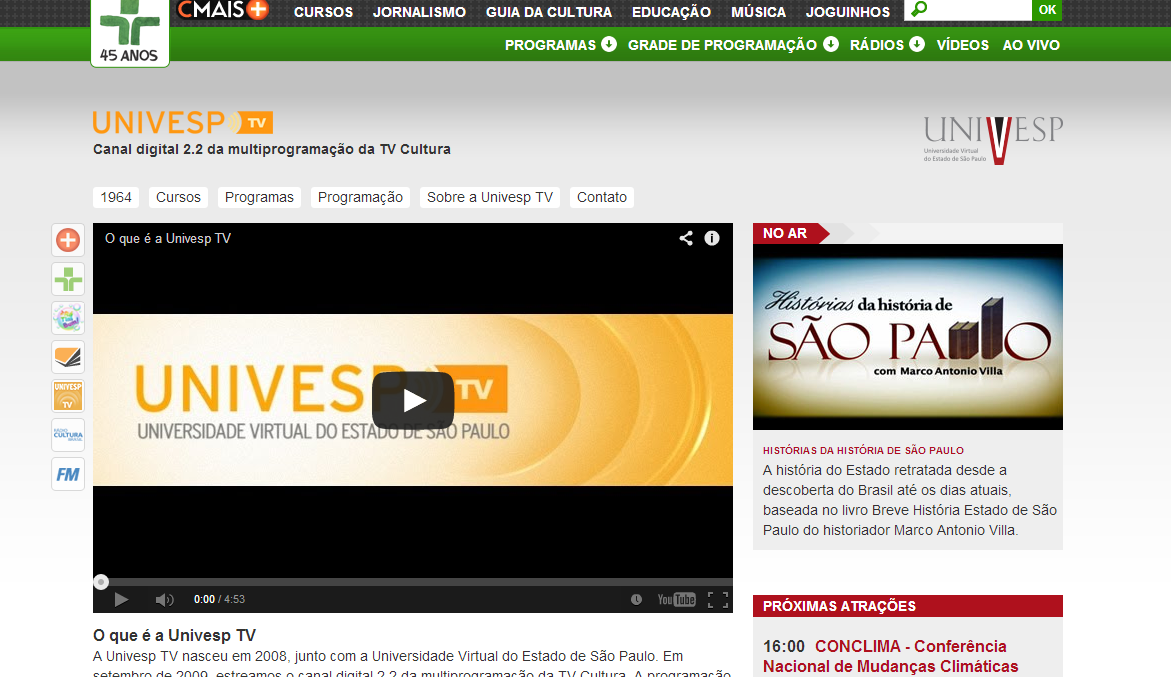Go to Ao Vivo in green bar
Viewport: 1171px width, 677px height.
coord(1031,45)
